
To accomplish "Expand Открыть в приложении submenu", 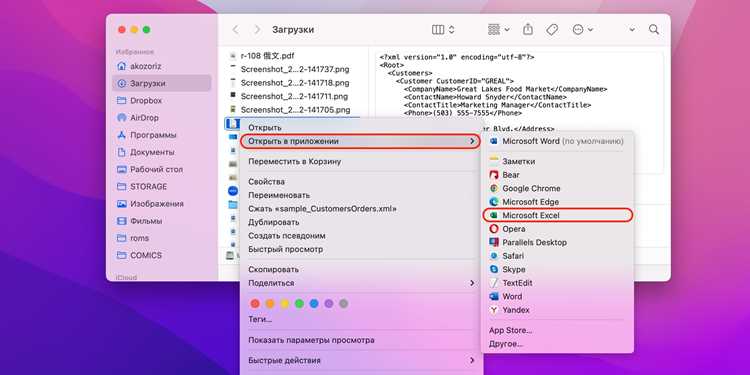I will pos(361,141).
